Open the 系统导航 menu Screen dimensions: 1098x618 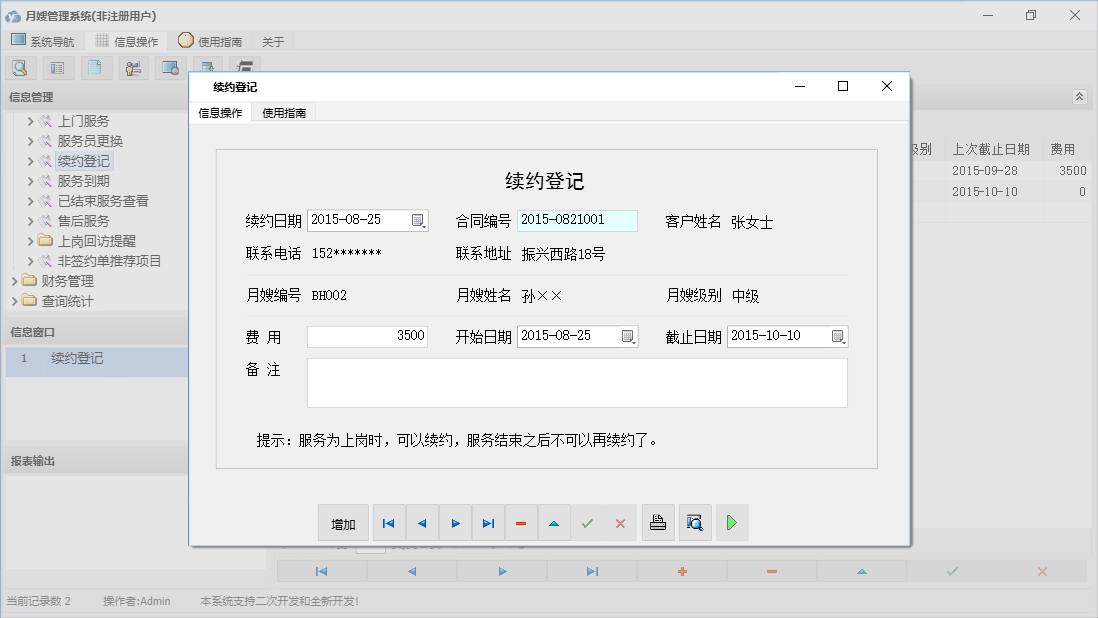click(x=43, y=41)
